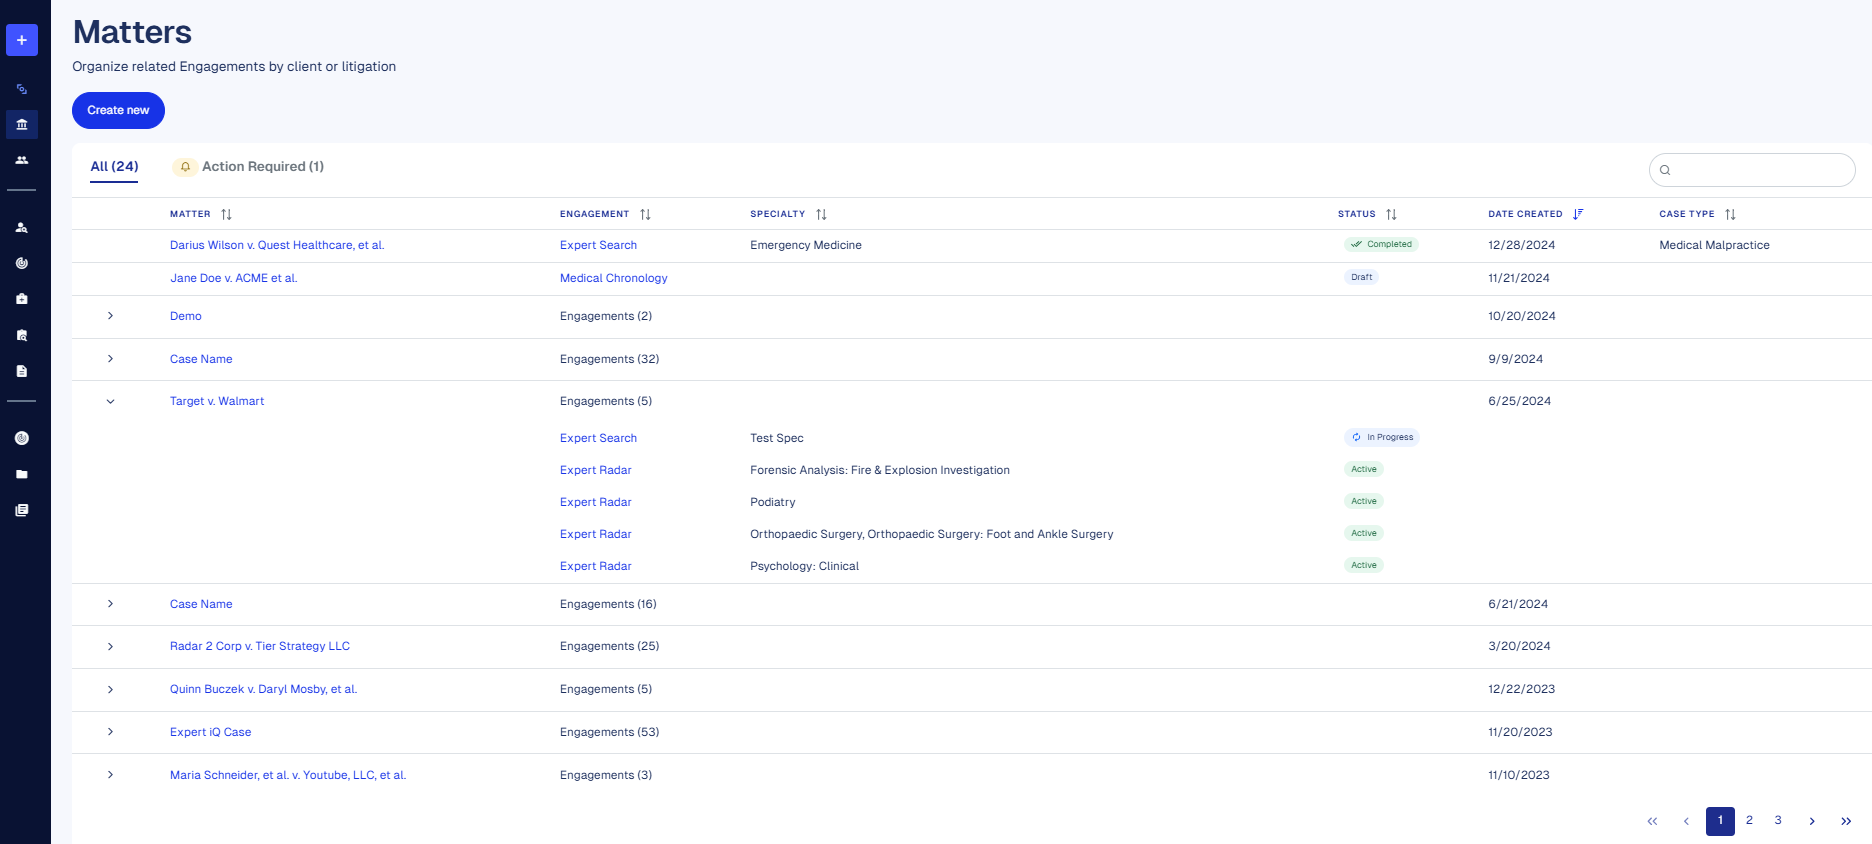Screen dimensions: 1872x844
Task: Open the folder icon in sidebar
Action: click(x=22, y=474)
